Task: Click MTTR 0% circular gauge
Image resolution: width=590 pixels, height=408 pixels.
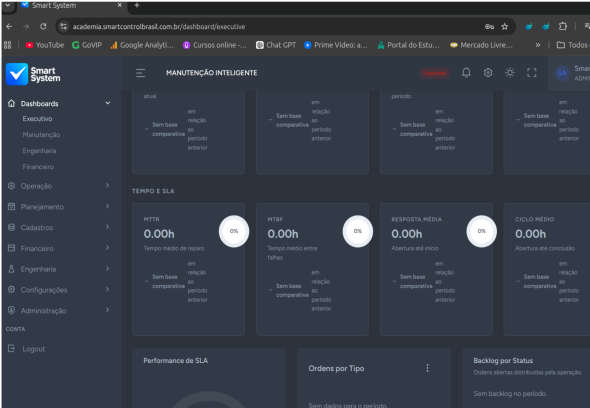Action: coord(234,231)
